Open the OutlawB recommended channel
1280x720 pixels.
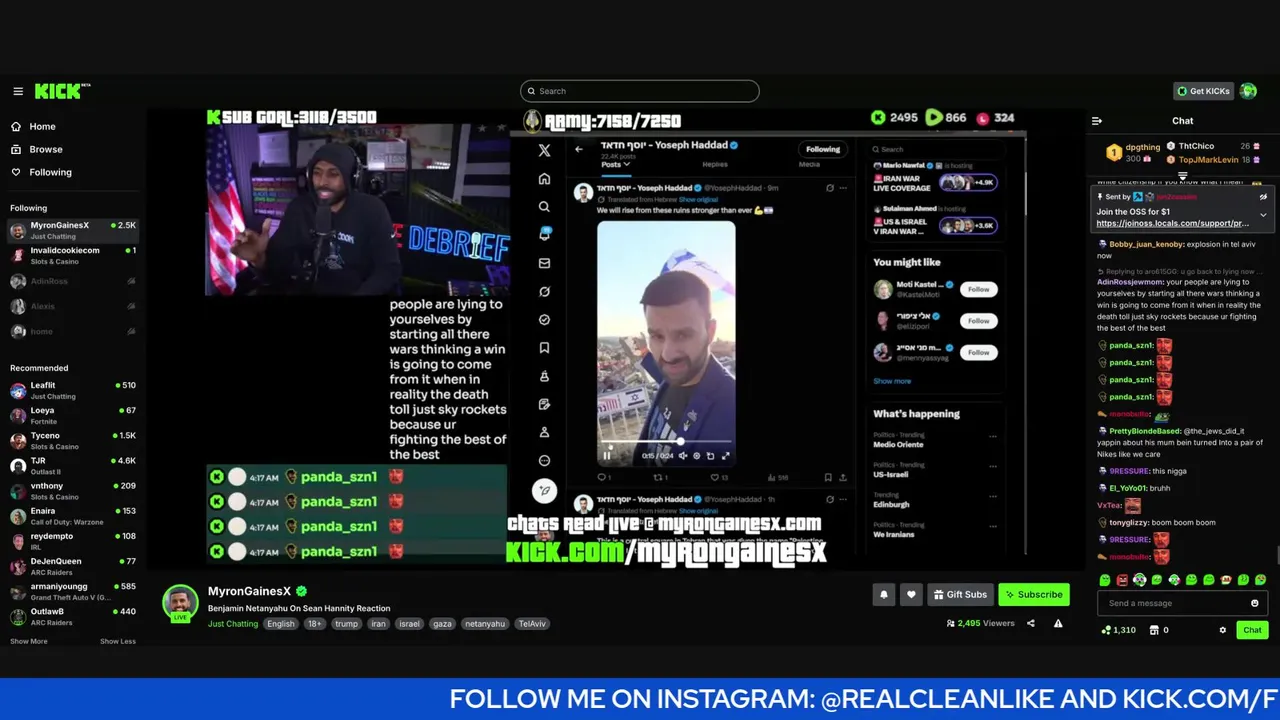tap(72, 616)
